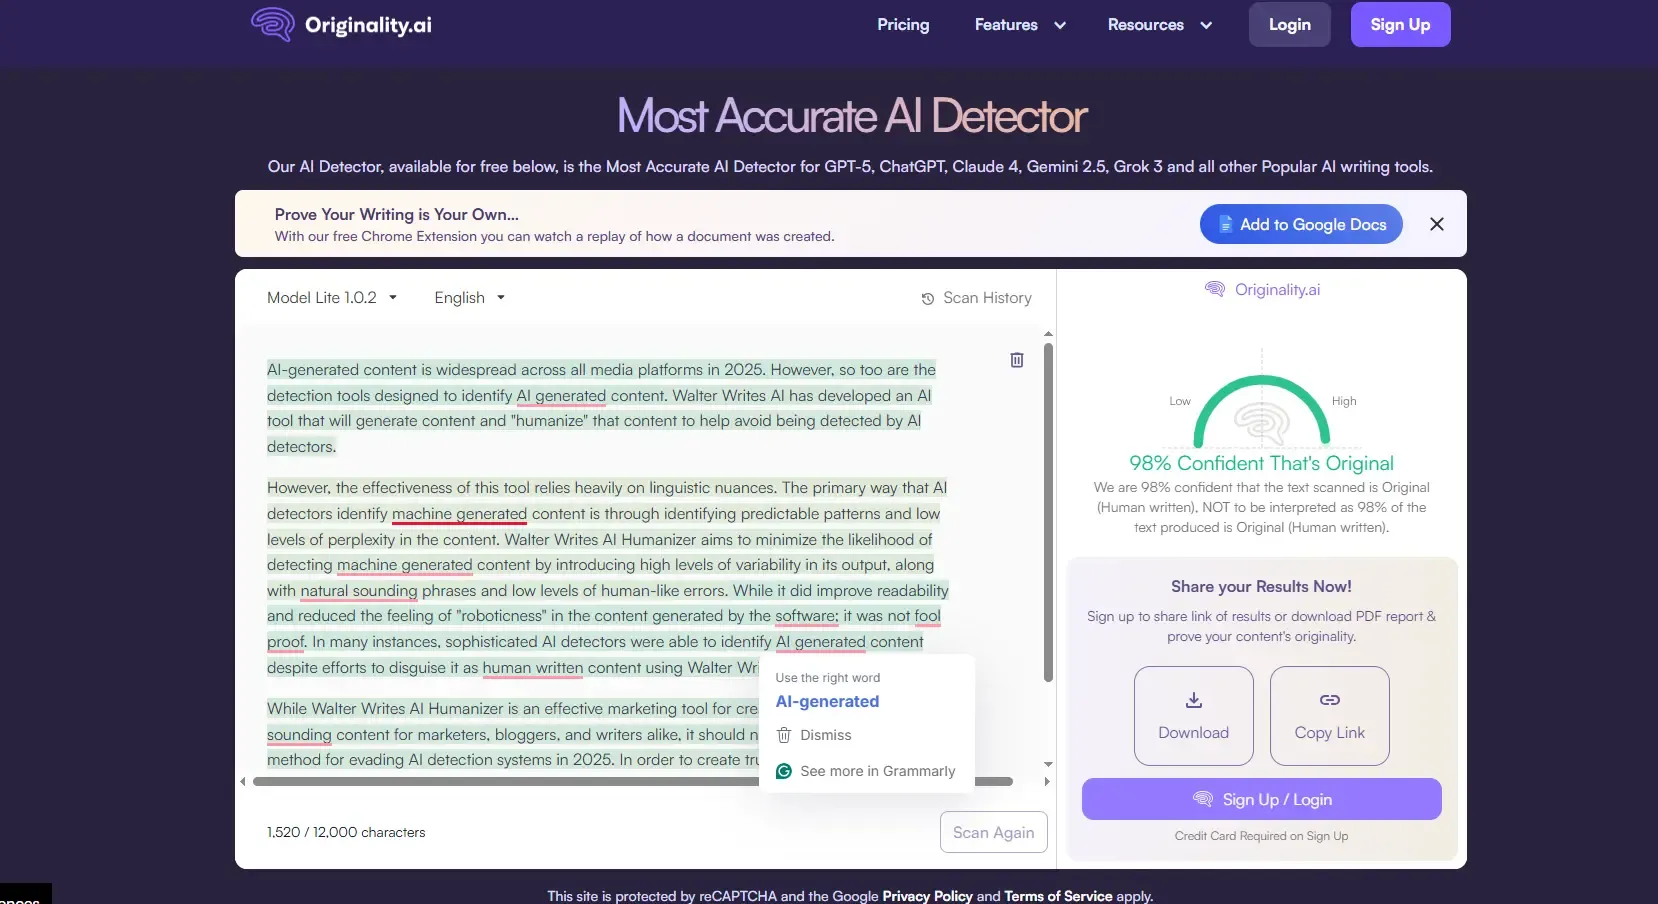1658x904 pixels.
Task: Expand the Resources navigation menu
Action: [x=1159, y=25]
